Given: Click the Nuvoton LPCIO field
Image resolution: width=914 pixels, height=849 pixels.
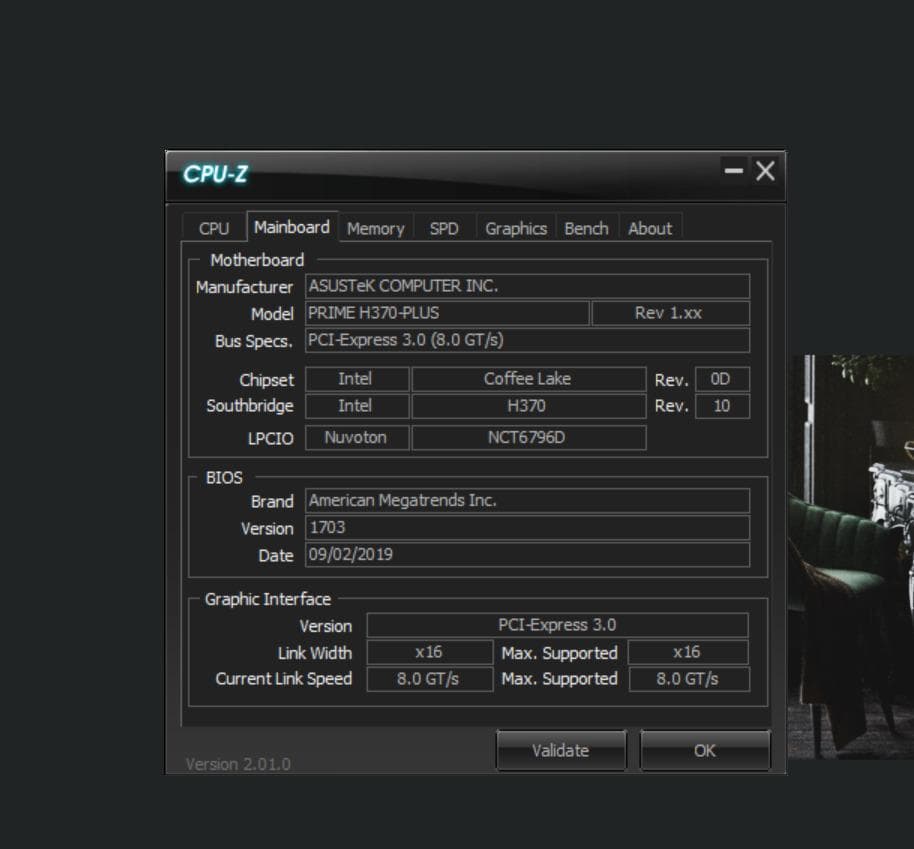Looking at the screenshot, I should tap(357, 437).
